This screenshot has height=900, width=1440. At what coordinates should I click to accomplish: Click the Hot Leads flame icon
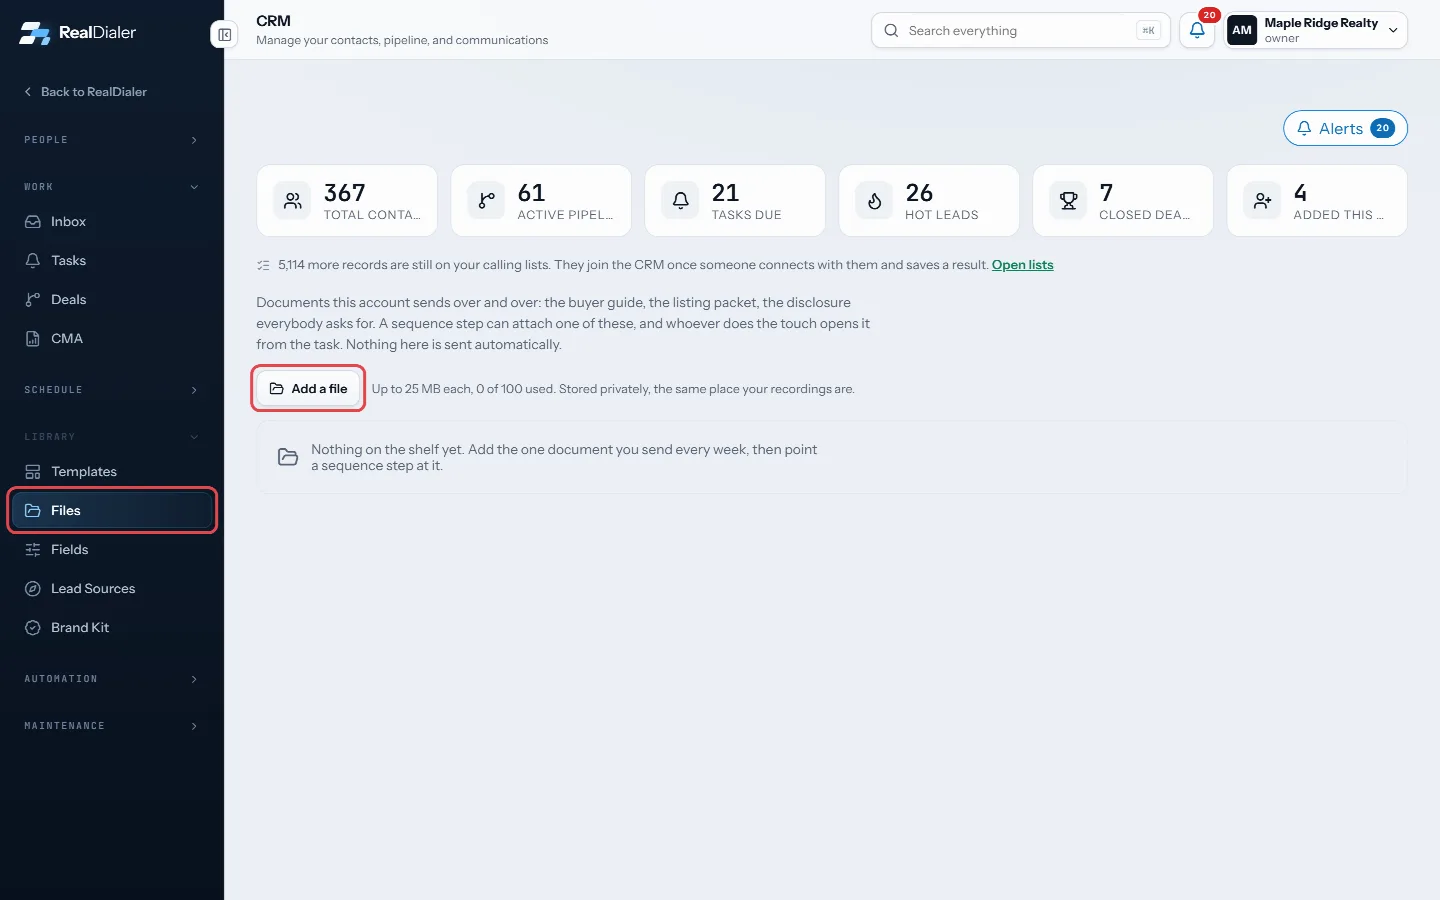874,201
